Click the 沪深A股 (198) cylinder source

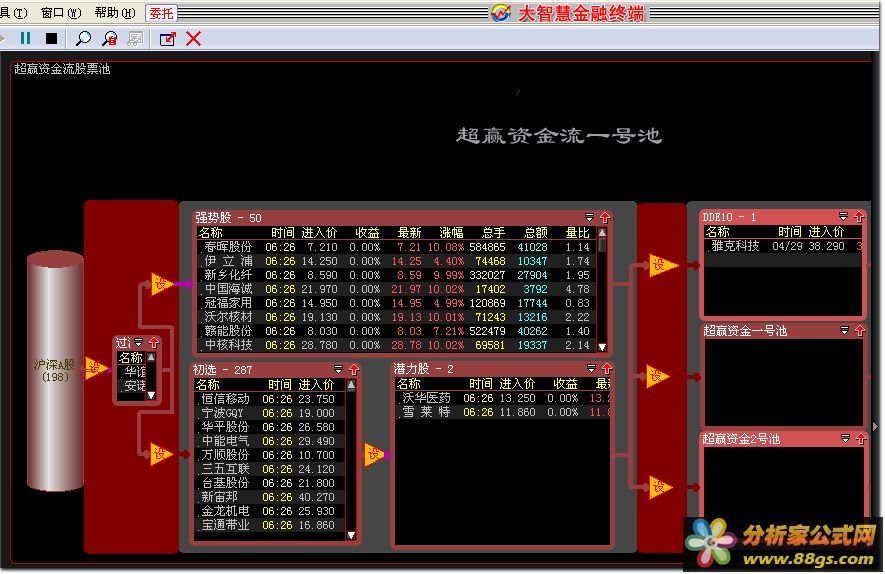click(x=55, y=371)
